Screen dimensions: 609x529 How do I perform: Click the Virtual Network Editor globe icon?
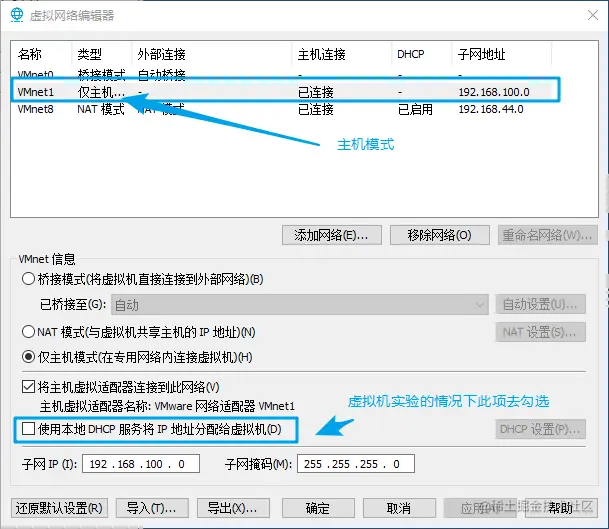click(17, 15)
